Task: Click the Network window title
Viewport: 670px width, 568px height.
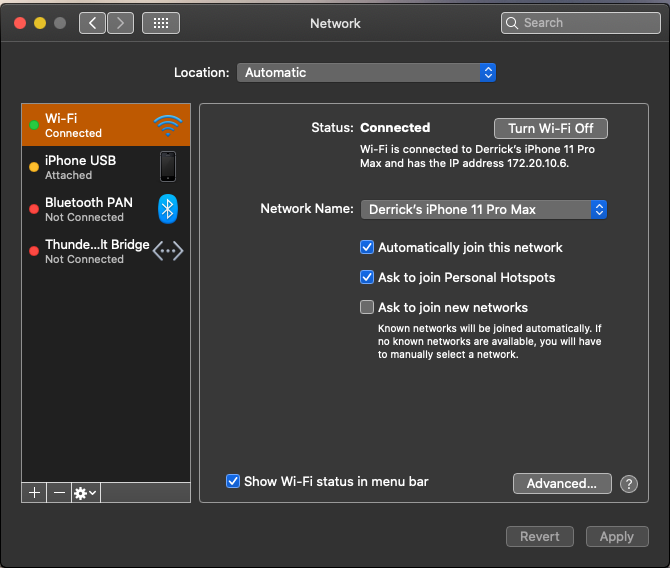Action: 335,23
